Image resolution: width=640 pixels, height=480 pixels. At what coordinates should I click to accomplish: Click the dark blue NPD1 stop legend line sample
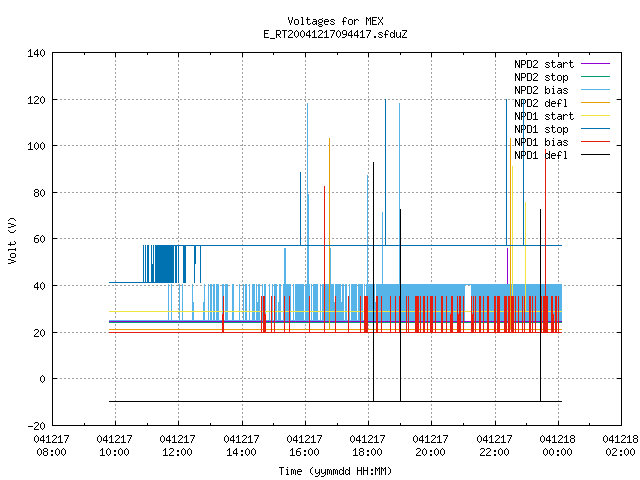coord(595,129)
